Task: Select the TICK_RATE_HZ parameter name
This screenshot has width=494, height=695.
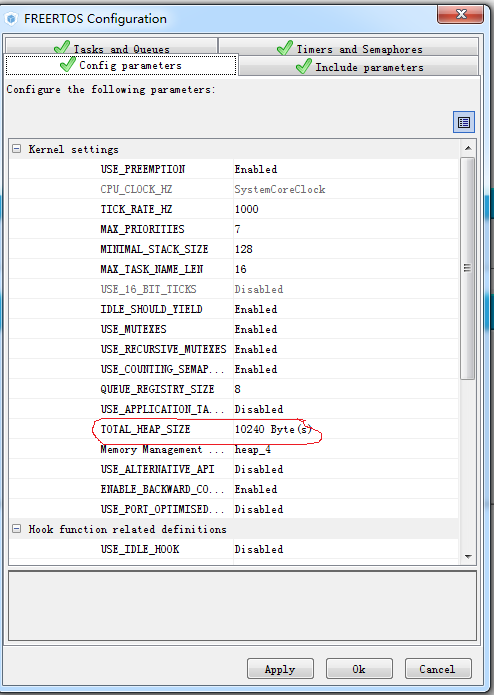Action: [136, 209]
